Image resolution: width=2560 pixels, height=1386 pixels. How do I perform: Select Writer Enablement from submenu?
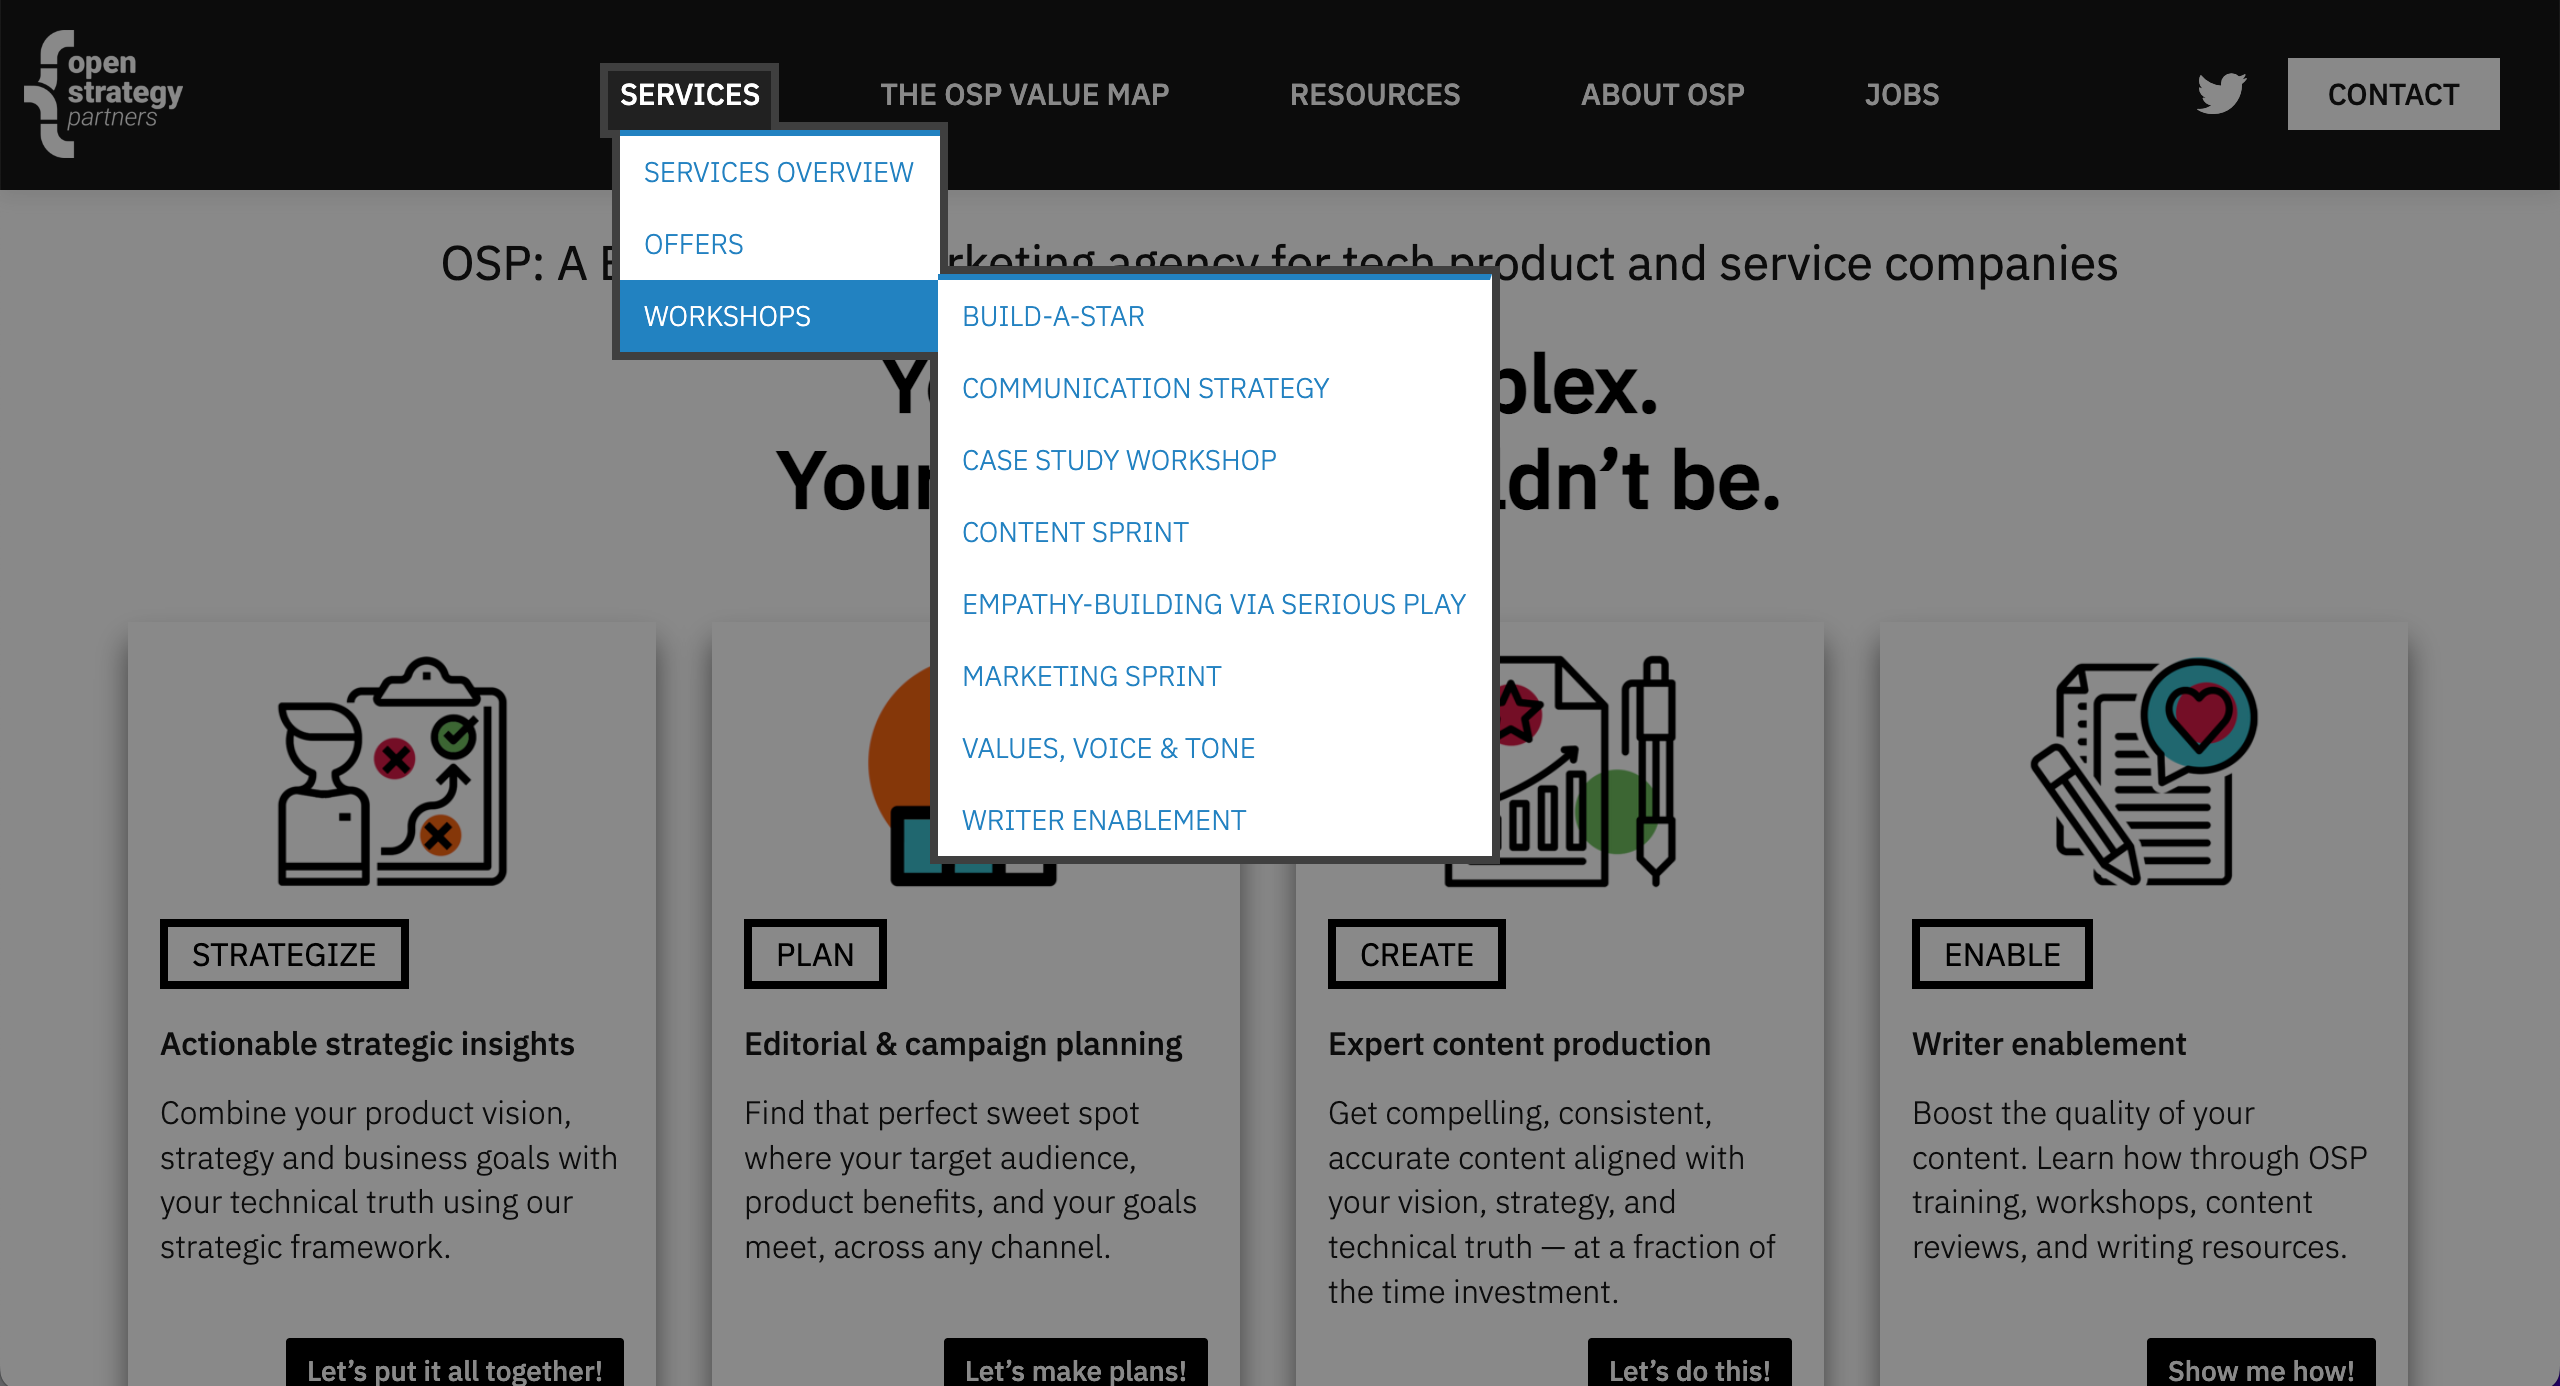point(1103,820)
